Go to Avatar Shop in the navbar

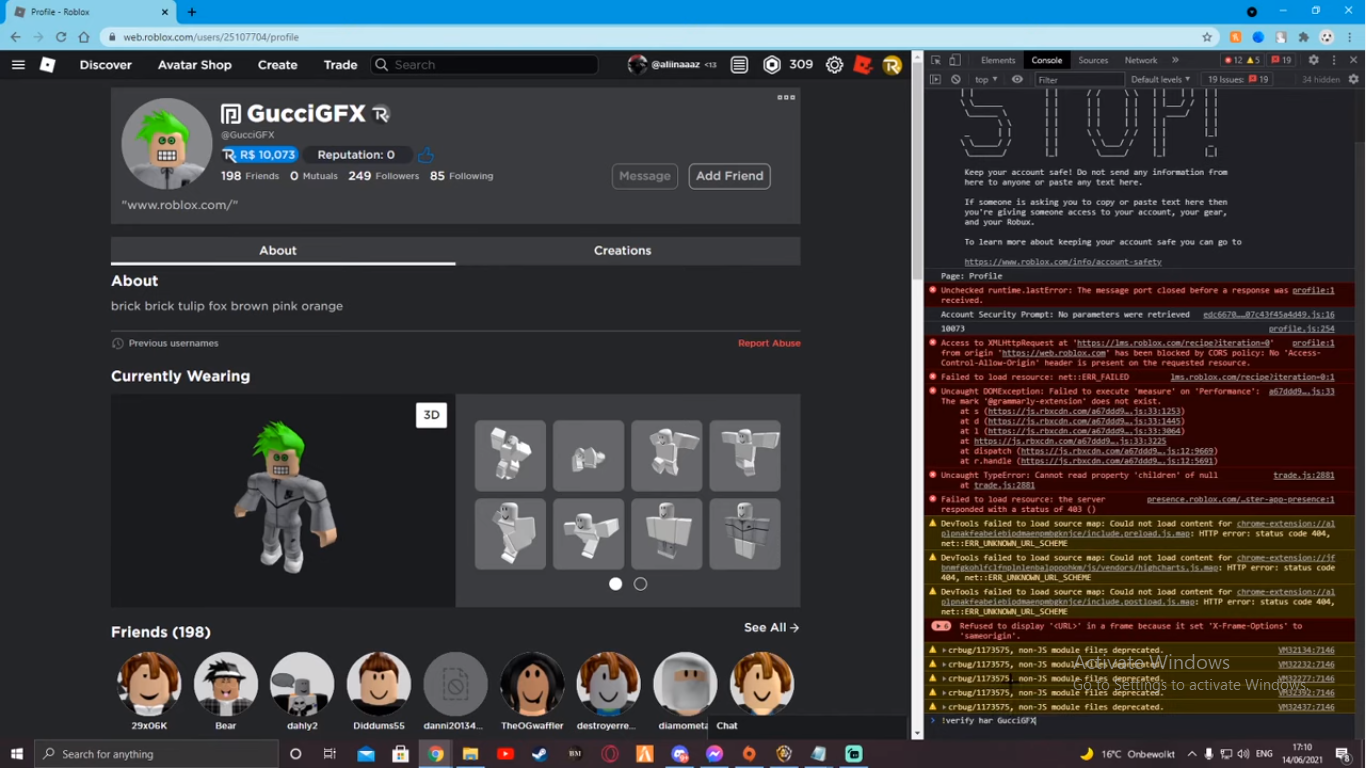(195, 65)
